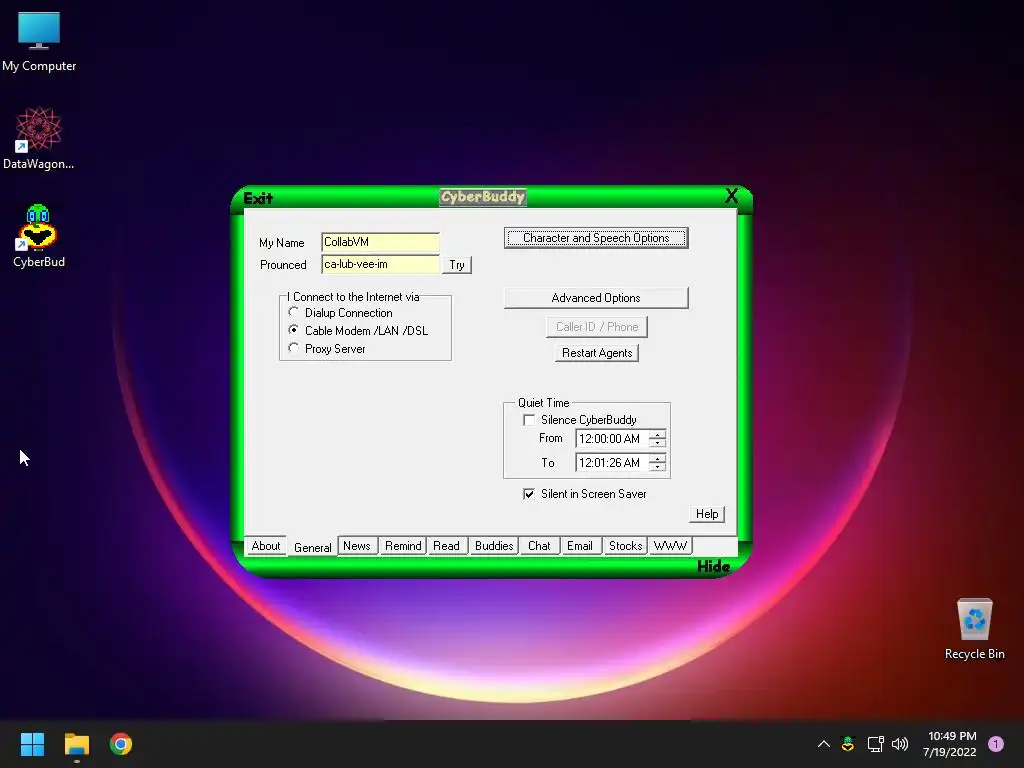This screenshot has width=1024, height=768.
Task: Click the Restart Agents button
Action: pyautogui.click(x=597, y=353)
